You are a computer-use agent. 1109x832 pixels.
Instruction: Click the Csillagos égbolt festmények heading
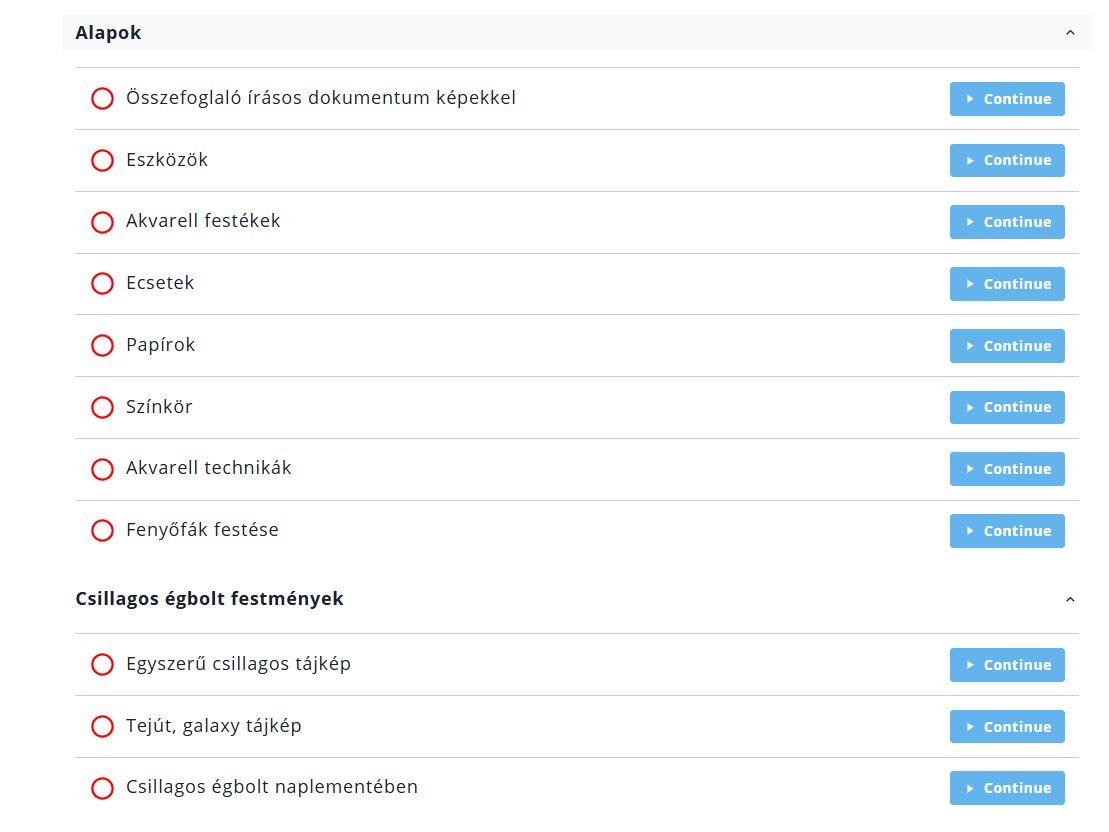click(209, 599)
